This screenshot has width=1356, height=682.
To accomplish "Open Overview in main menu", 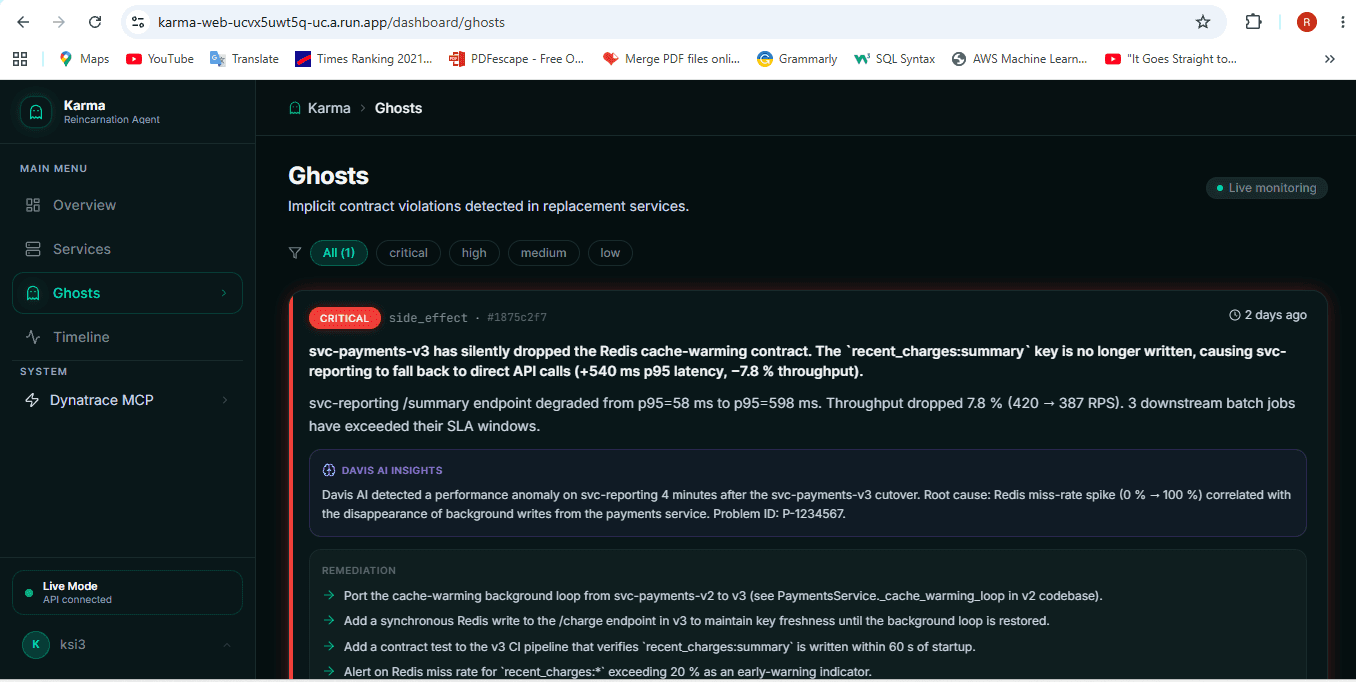I will tap(127, 205).
